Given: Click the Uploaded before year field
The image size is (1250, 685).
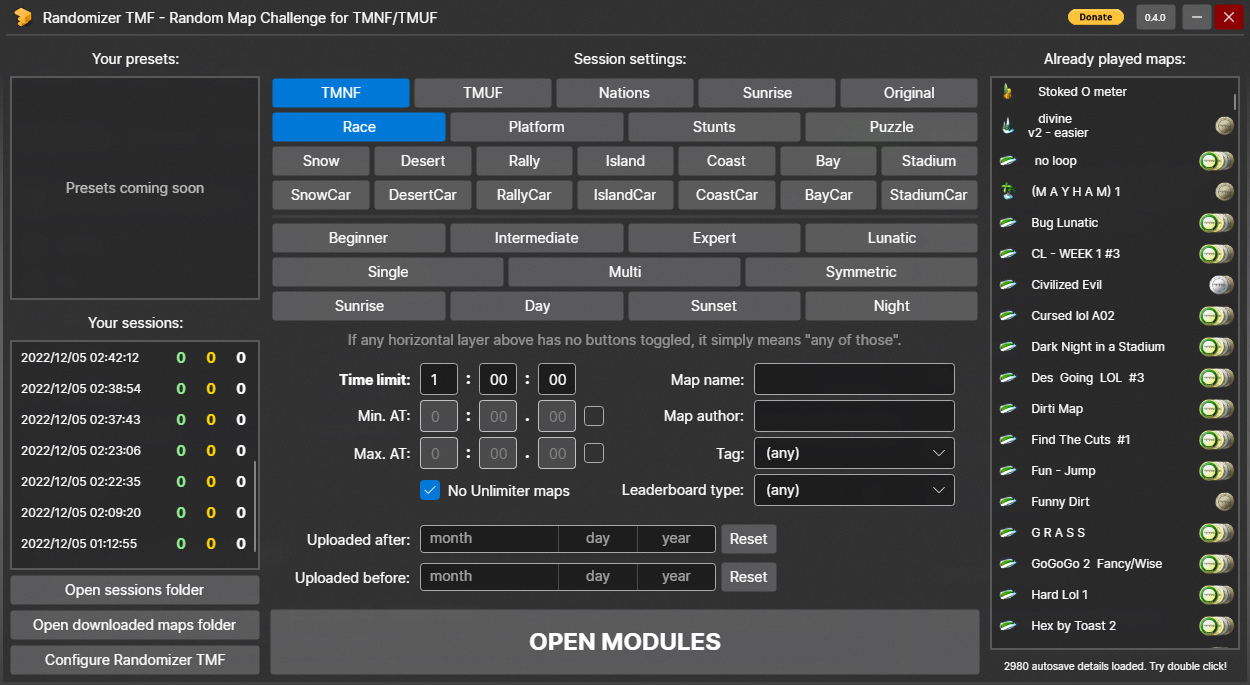Looking at the screenshot, I should (676, 577).
